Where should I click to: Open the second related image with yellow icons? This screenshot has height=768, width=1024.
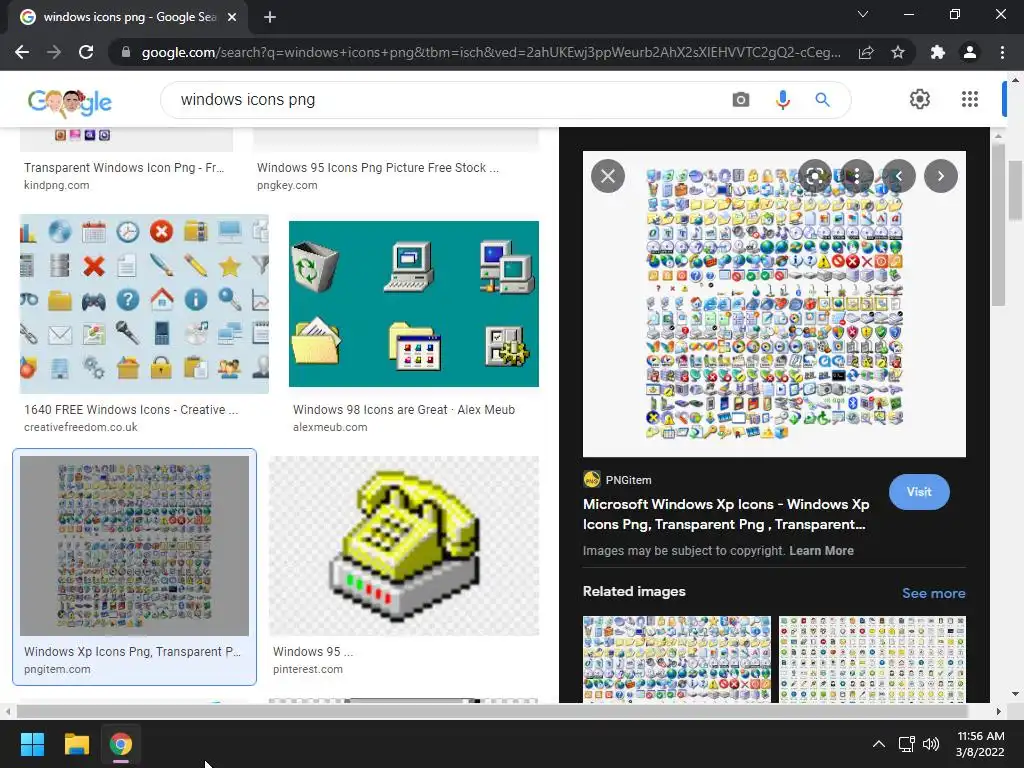coord(872,659)
